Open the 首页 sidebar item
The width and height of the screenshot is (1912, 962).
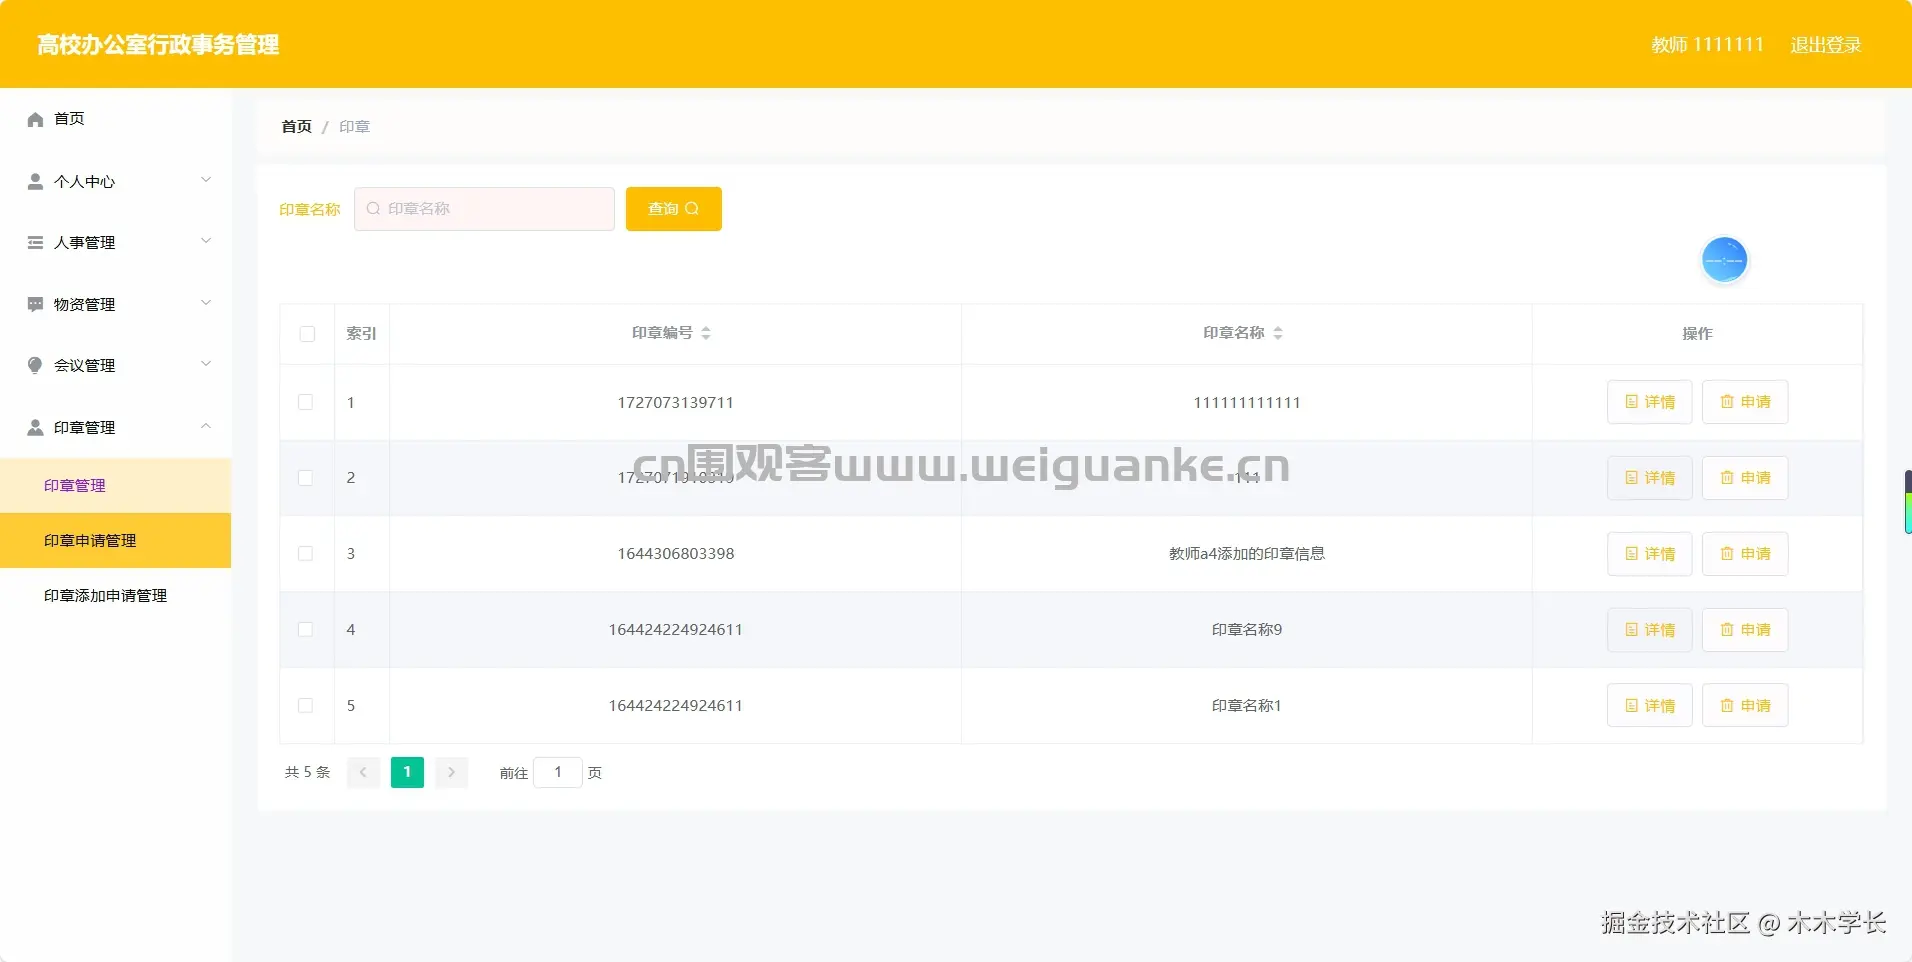point(115,119)
